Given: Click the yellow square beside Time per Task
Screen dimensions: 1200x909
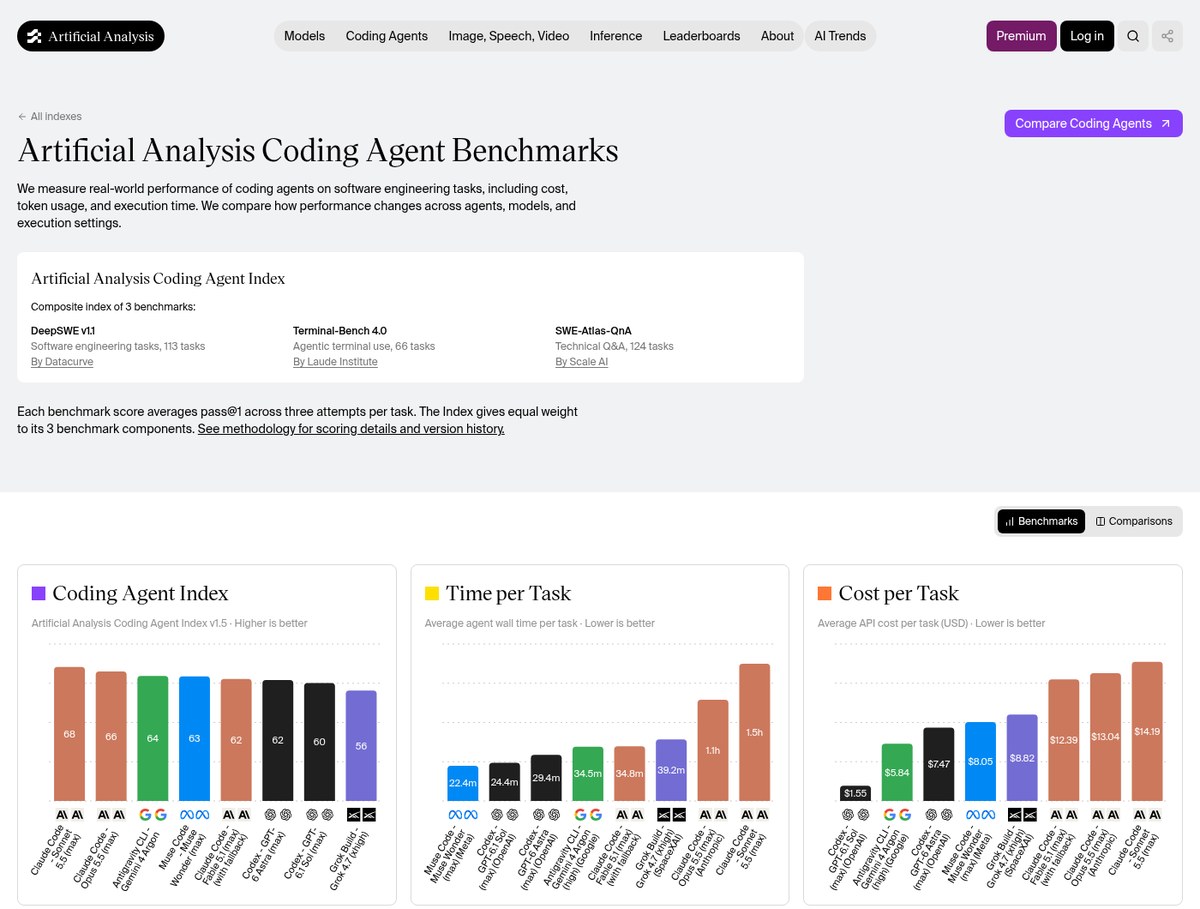Looking at the screenshot, I should pyautogui.click(x=432, y=594).
